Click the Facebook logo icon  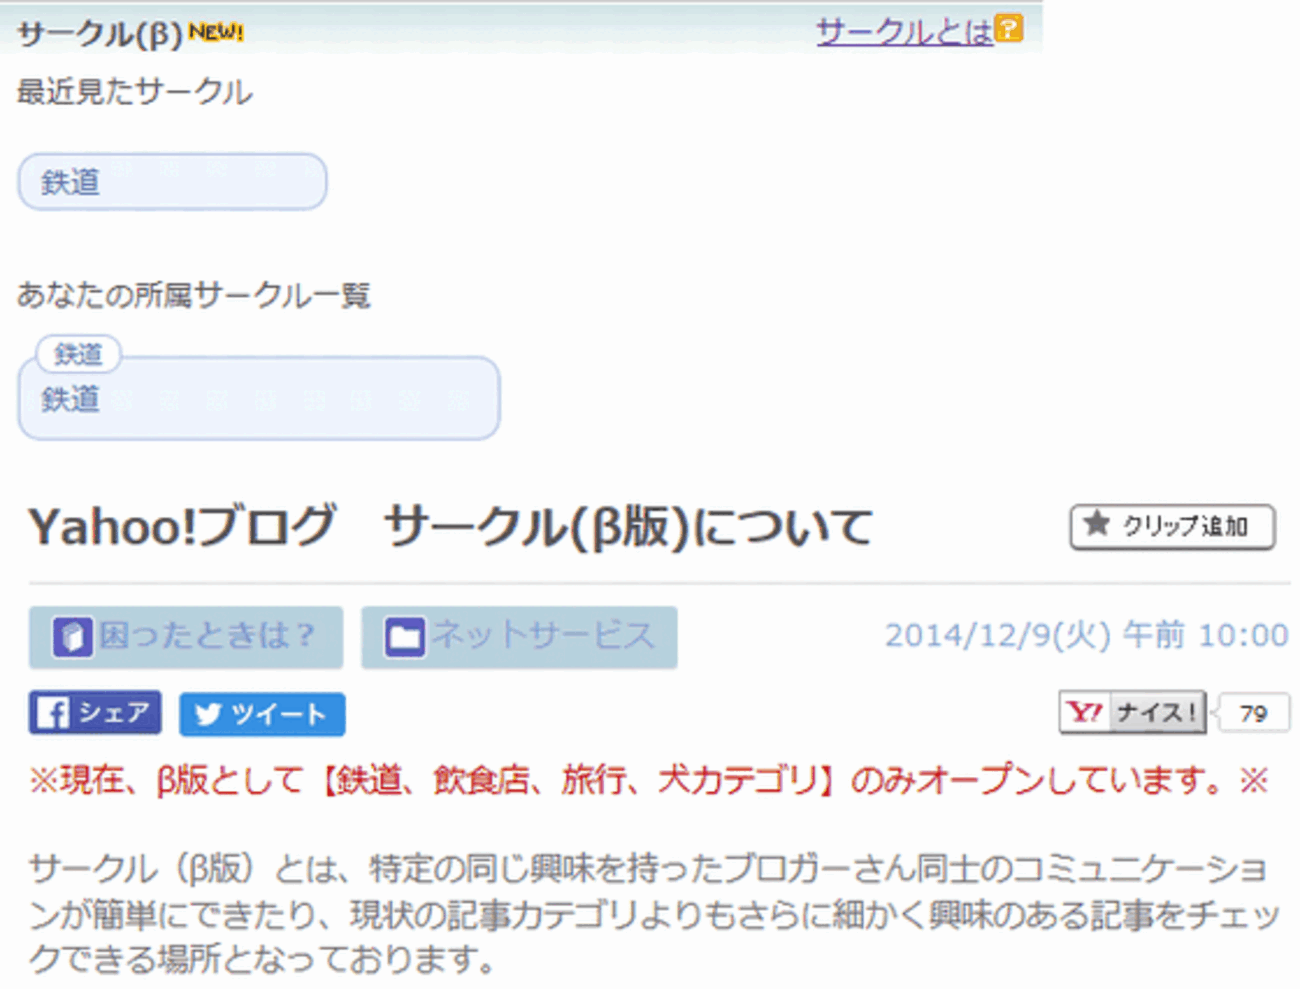point(52,713)
